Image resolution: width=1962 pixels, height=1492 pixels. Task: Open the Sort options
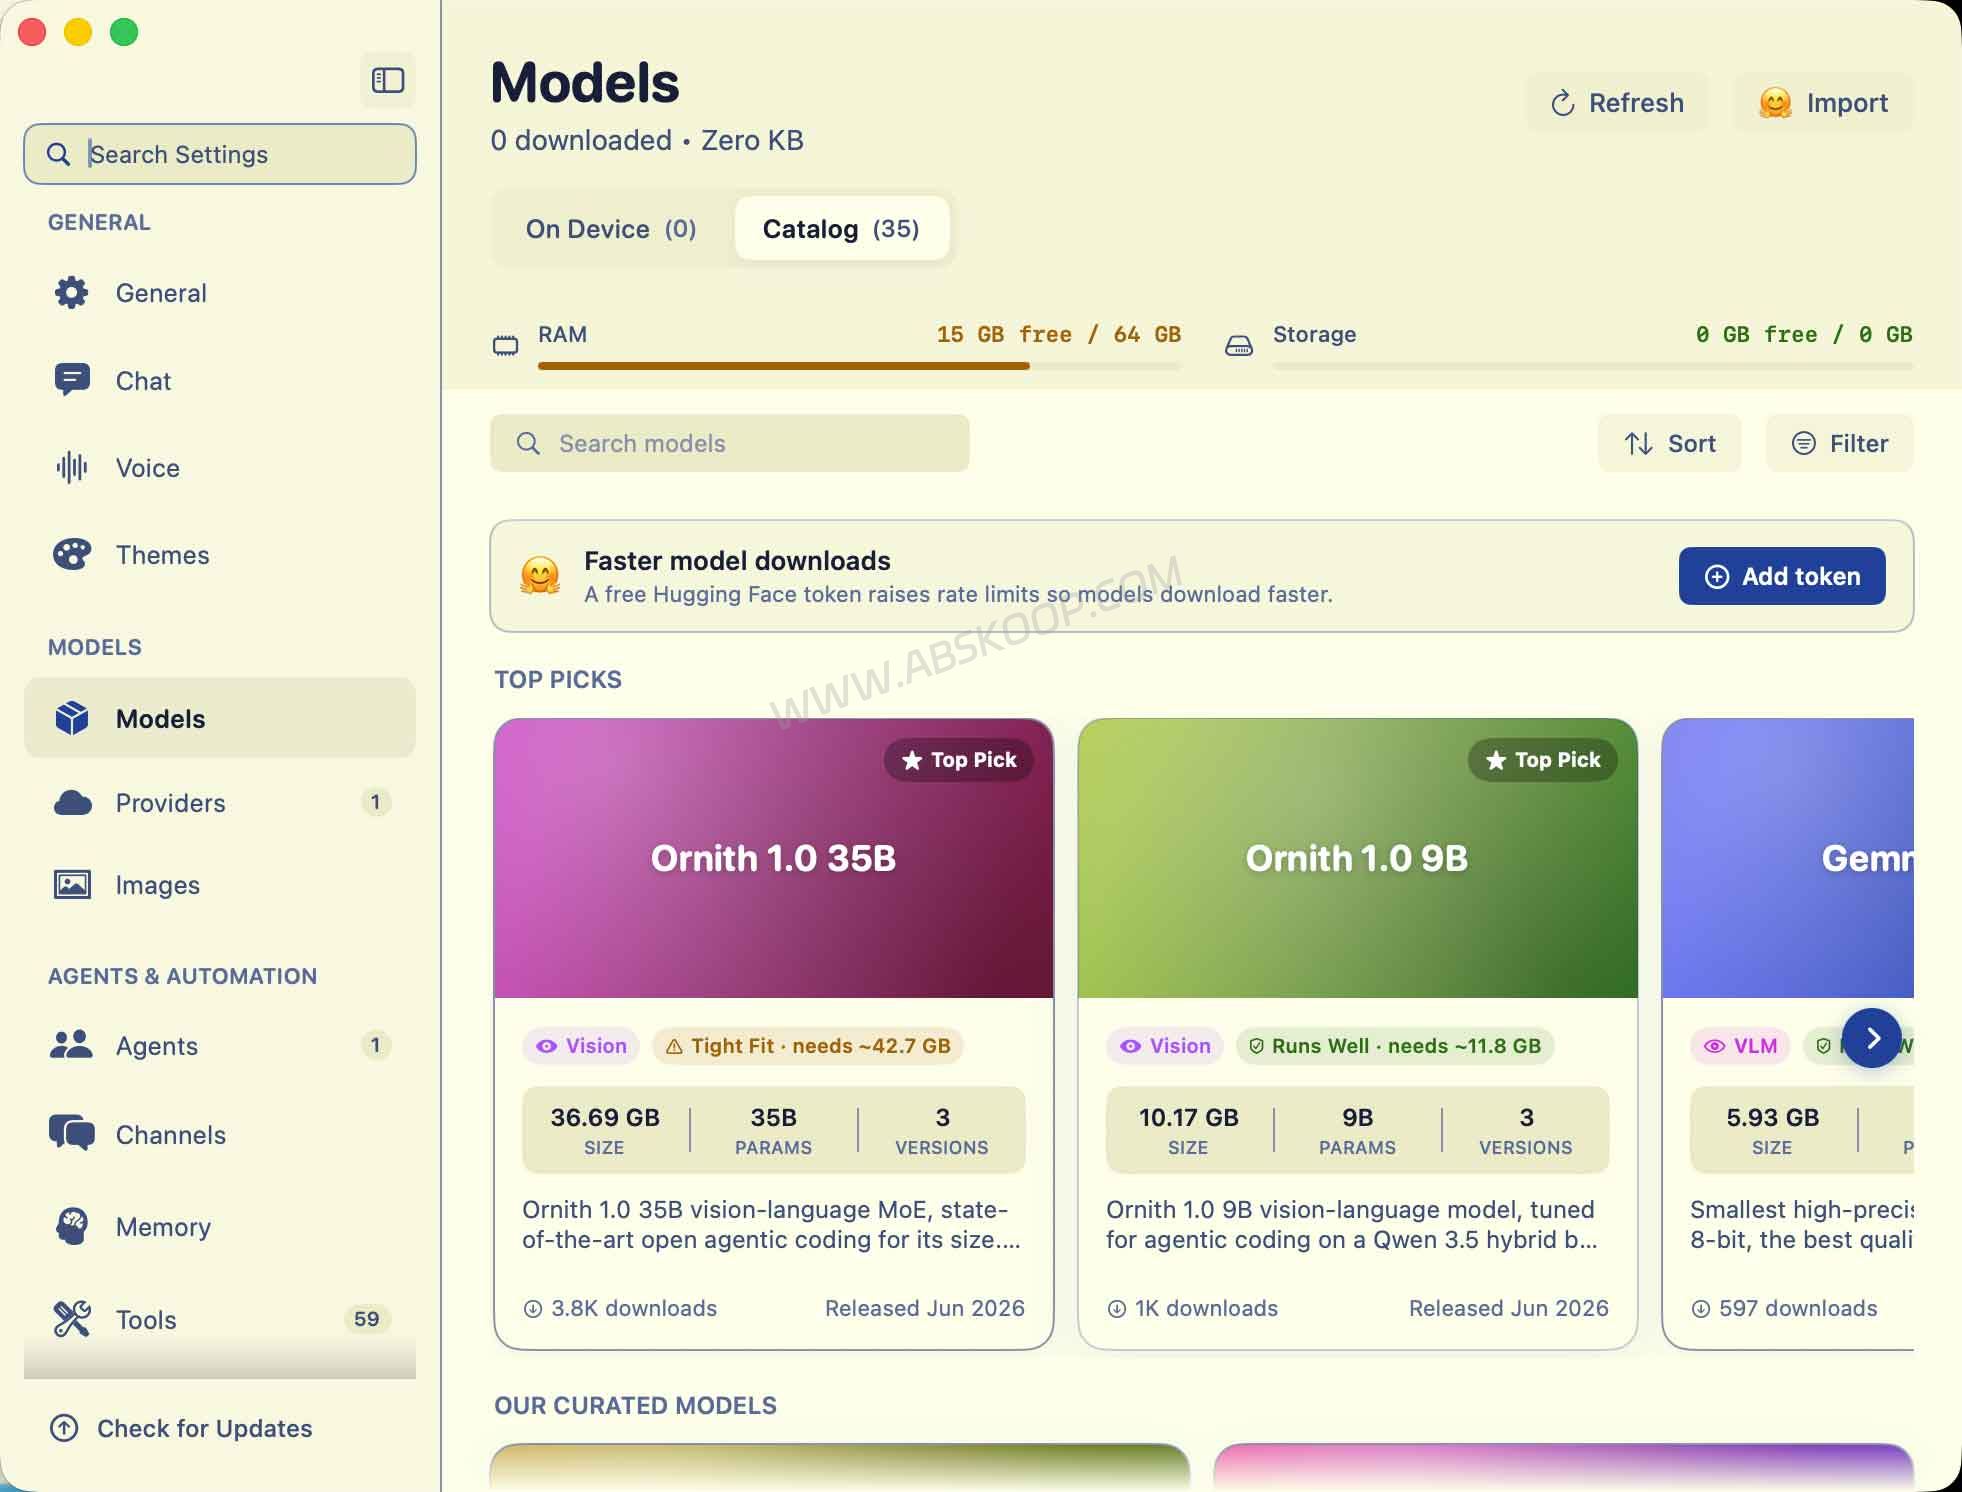click(x=1670, y=443)
